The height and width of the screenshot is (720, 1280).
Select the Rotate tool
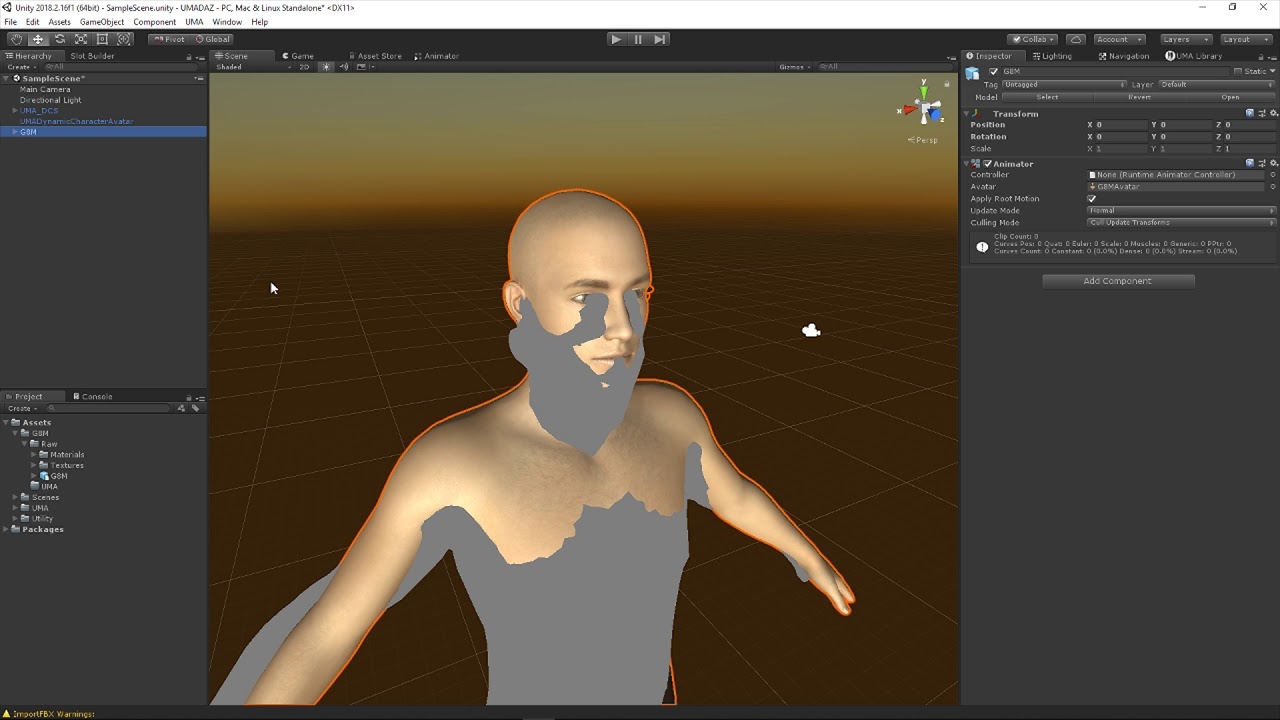pyautogui.click(x=59, y=39)
